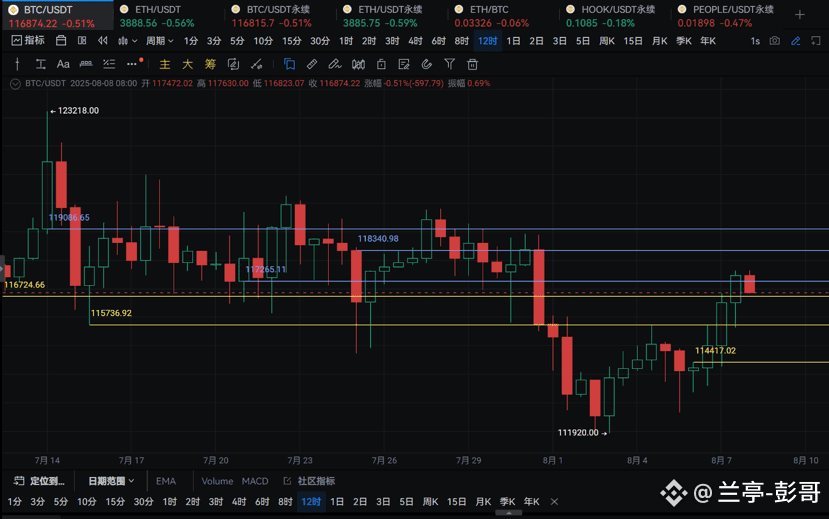The width and height of the screenshot is (829, 519).
Task: Select 4时 in top timeframe bar
Action: point(415,41)
